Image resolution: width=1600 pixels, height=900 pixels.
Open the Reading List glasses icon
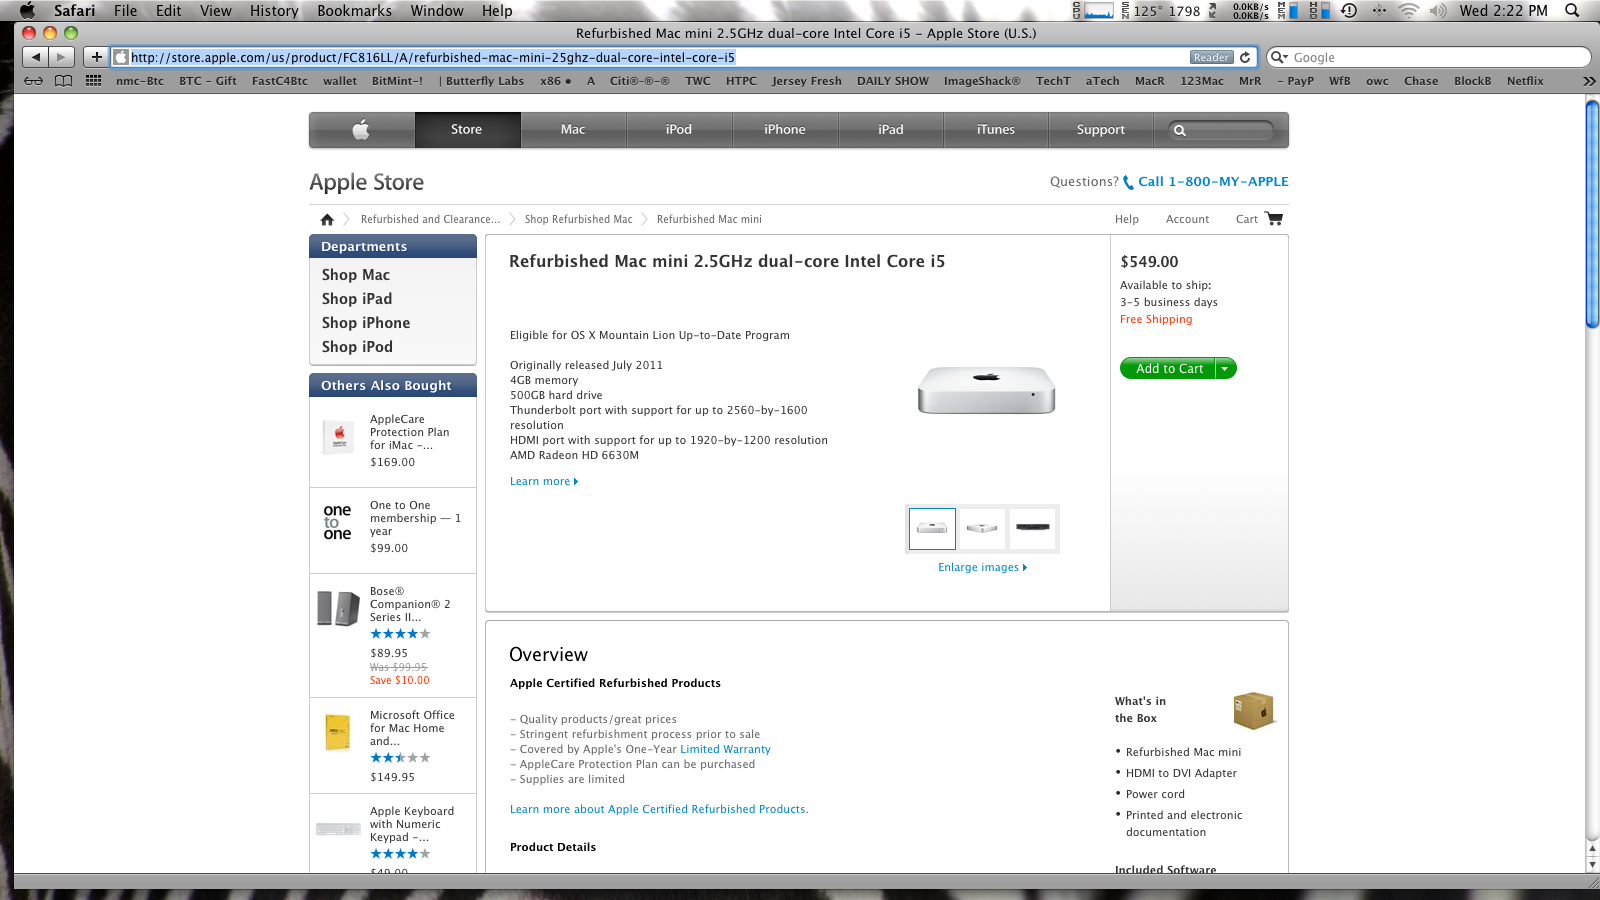pyautogui.click(x=33, y=81)
